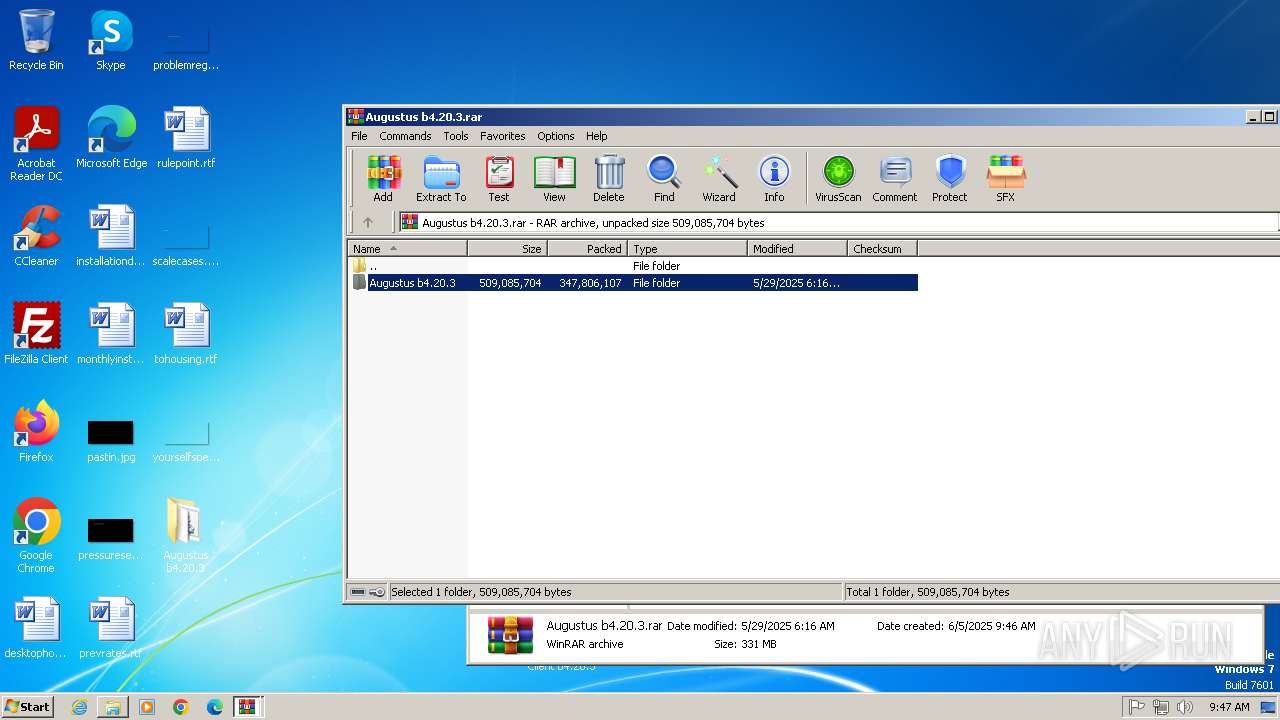Click the Add toolbar icon in WinRAR
Image resolution: width=1280 pixels, height=720 pixels.
[x=383, y=179]
